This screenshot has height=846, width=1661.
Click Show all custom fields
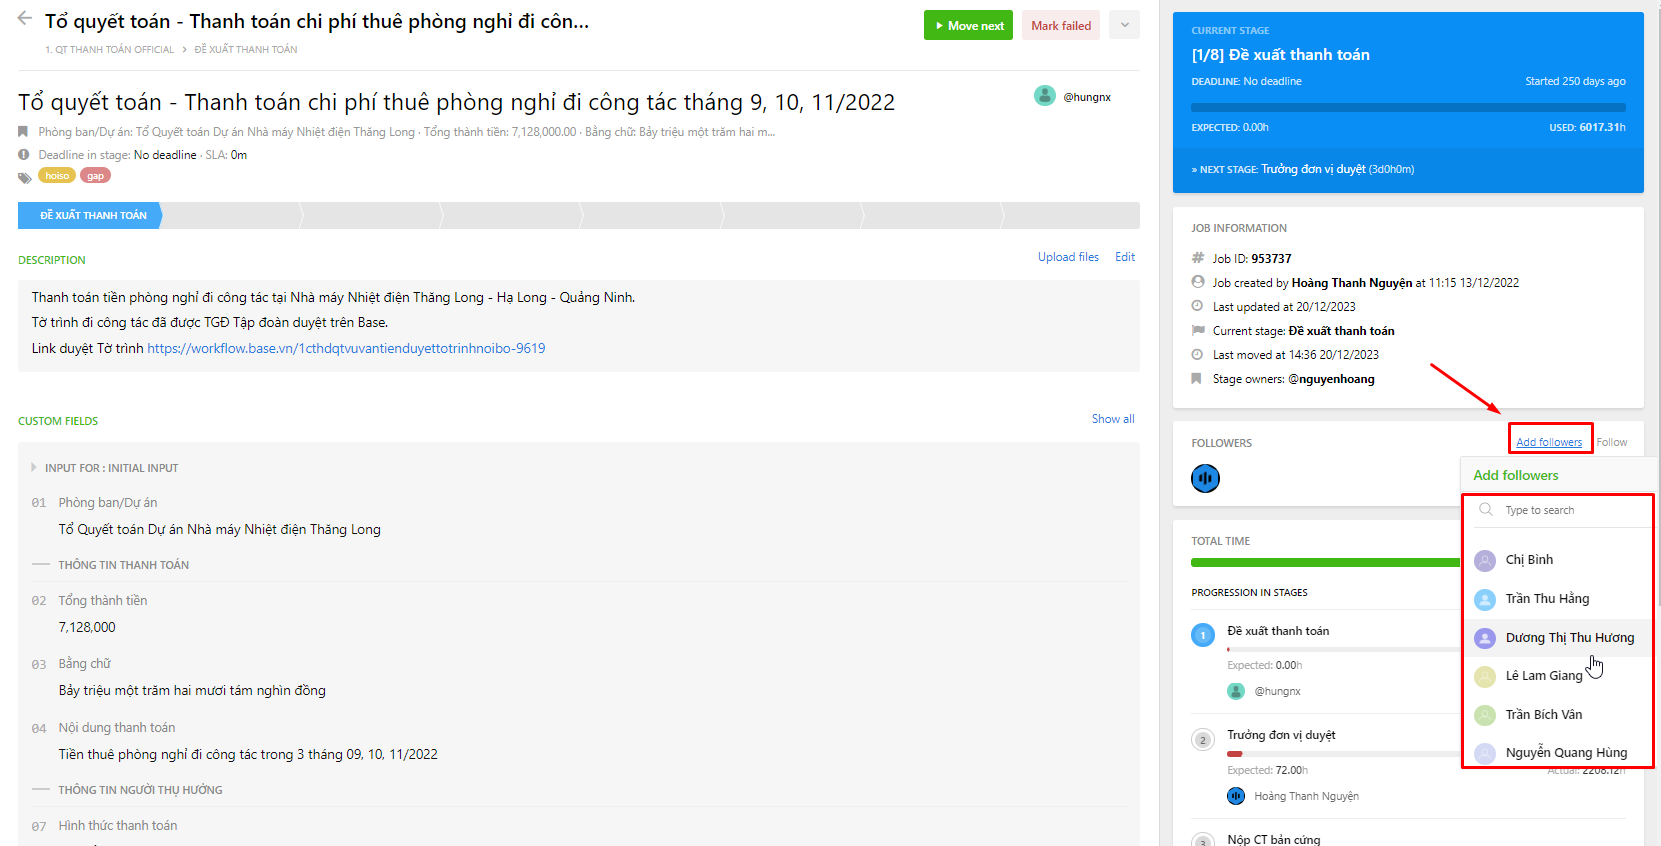click(1113, 419)
